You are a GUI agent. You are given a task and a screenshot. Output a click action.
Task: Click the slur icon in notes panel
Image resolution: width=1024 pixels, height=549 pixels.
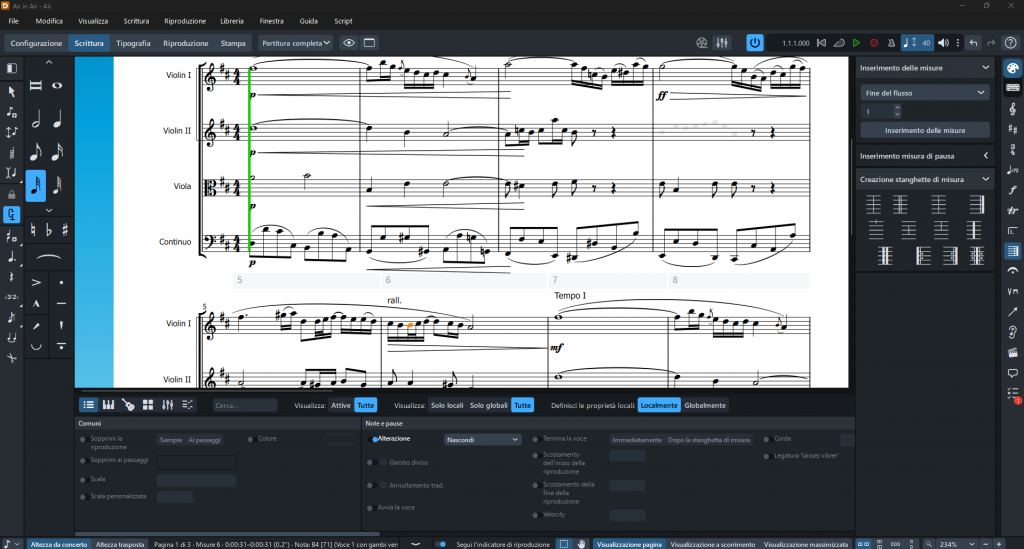(49, 257)
